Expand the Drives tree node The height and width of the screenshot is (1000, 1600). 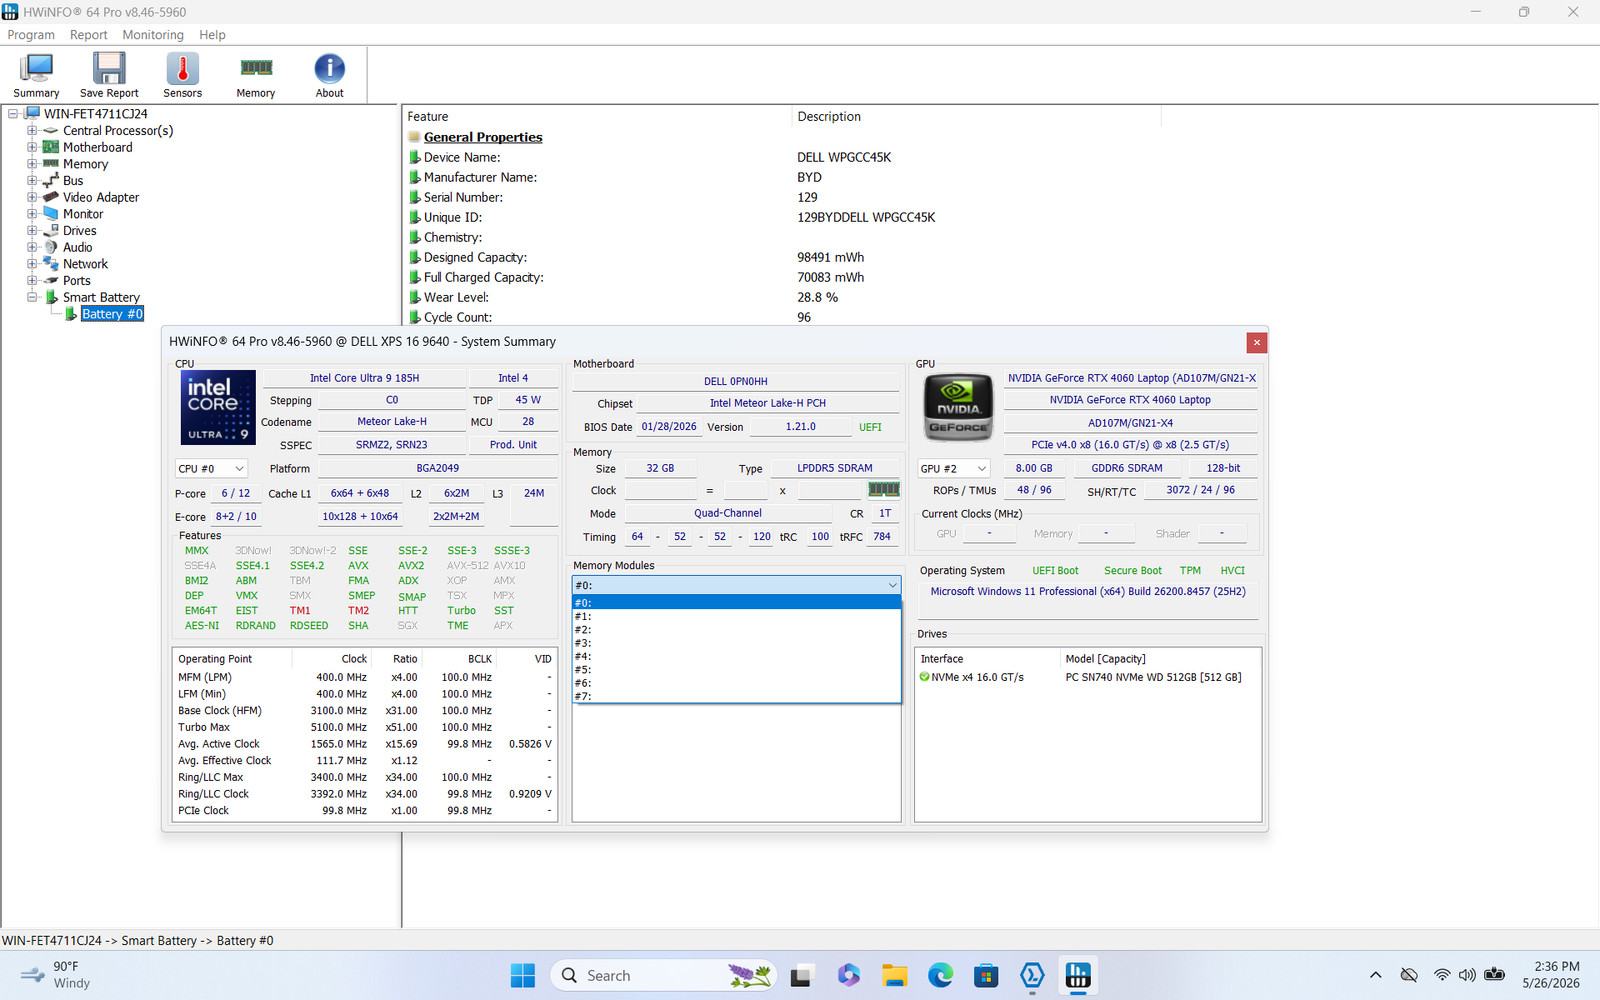click(32, 231)
